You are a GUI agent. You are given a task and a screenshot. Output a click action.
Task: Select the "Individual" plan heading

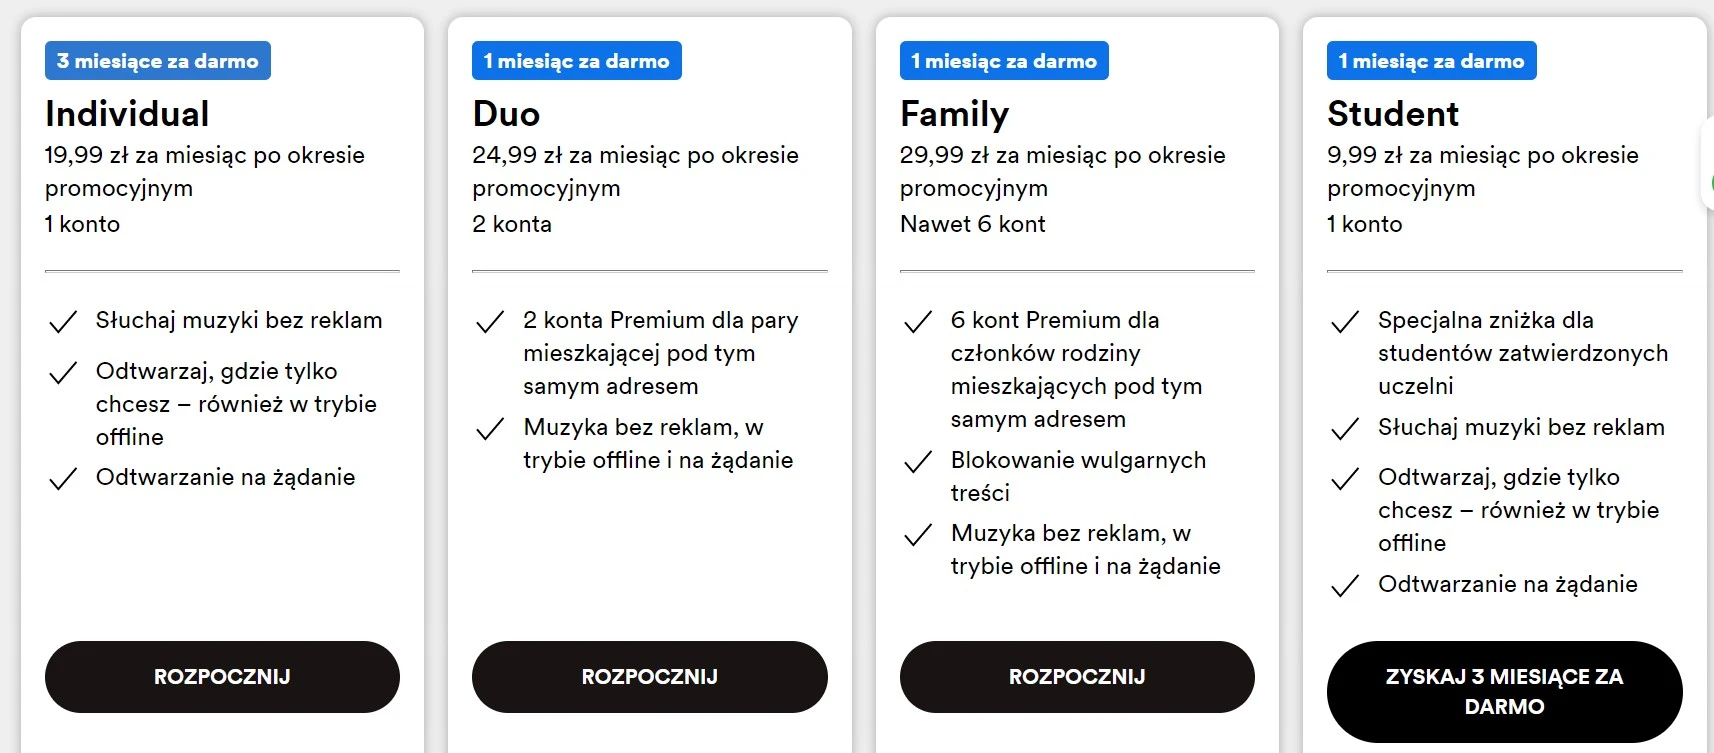click(126, 113)
